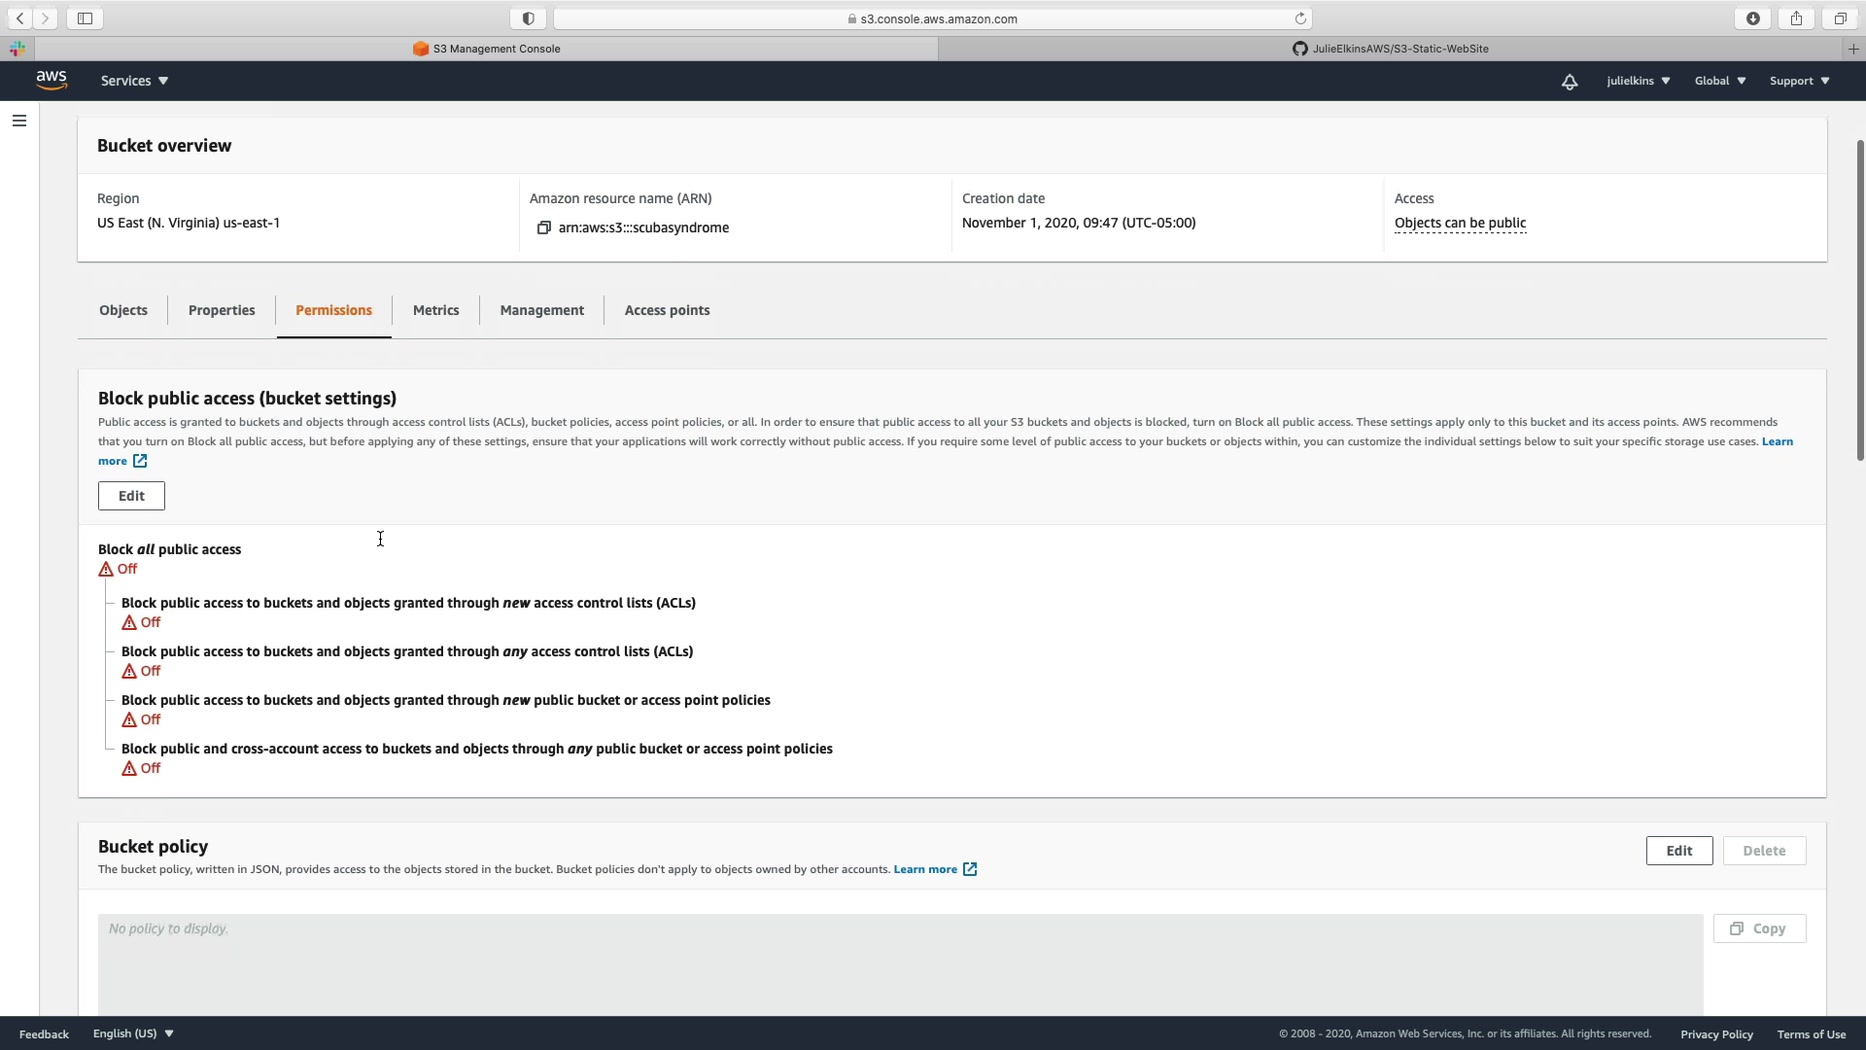Screen dimensions: 1866x1050
Task: Switch to JulieElkinsAWS/S3-Static-WebSite browser tab
Action: [1390, 48]
